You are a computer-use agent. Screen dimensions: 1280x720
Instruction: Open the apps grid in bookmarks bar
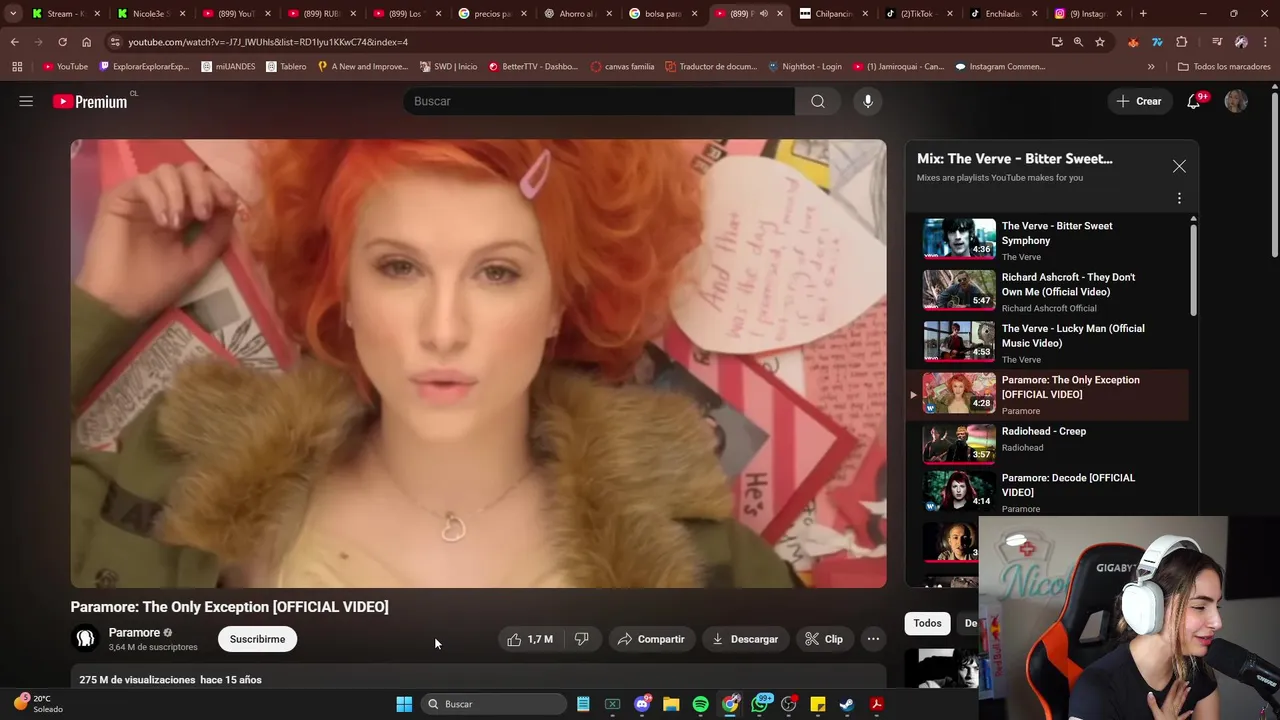point(17,67)
